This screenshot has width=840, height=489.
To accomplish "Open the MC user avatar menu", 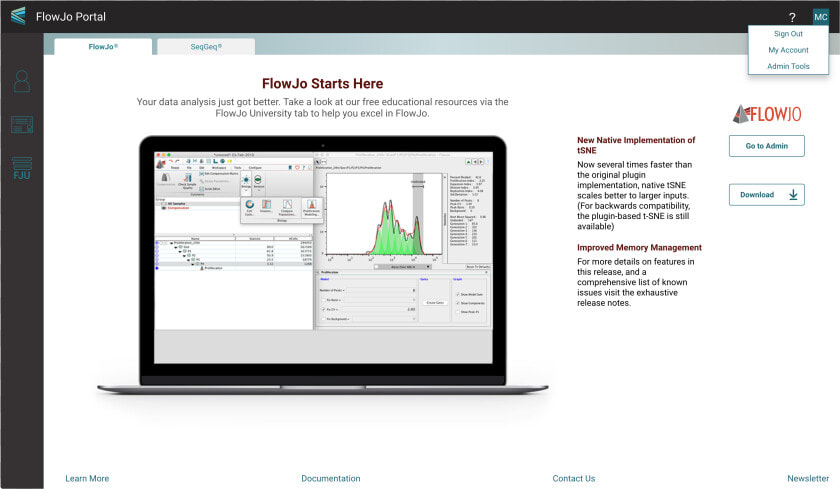I will [x=820, y=17].
